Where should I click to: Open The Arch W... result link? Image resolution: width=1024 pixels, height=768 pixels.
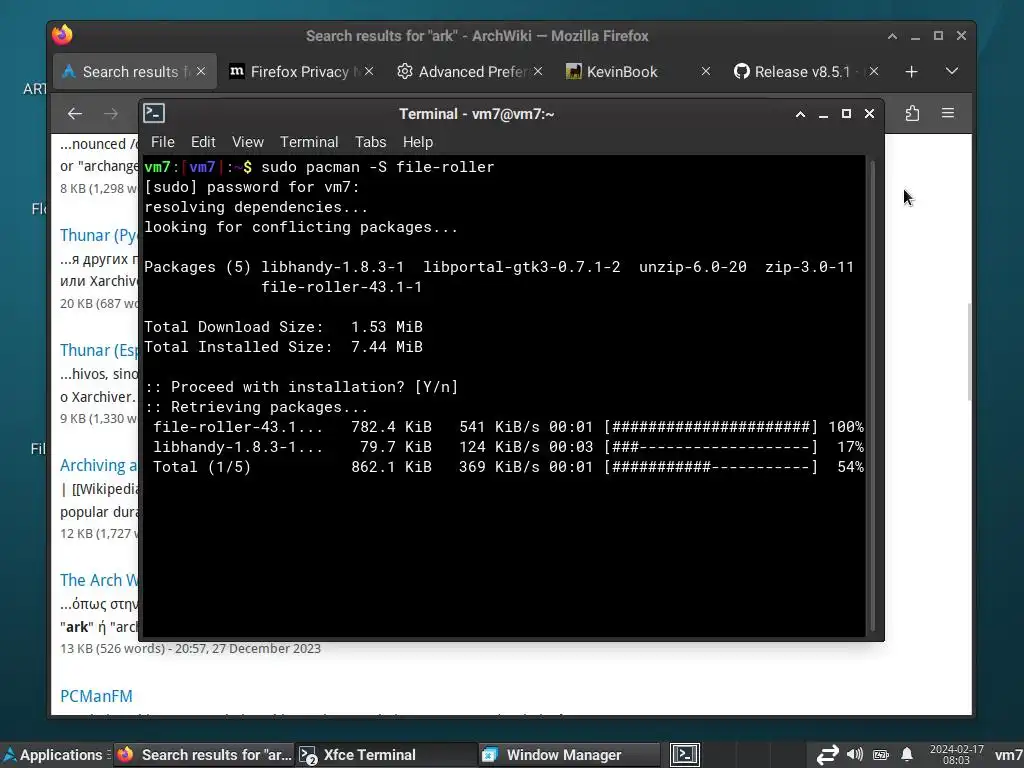pyautogui.click(x=99, y=580)
